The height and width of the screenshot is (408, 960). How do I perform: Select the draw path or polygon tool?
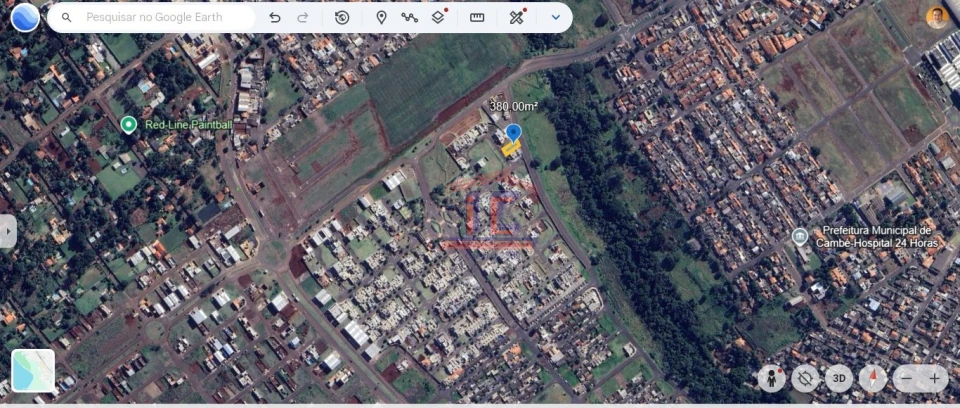pyautogui.click(x=409, y=17)
